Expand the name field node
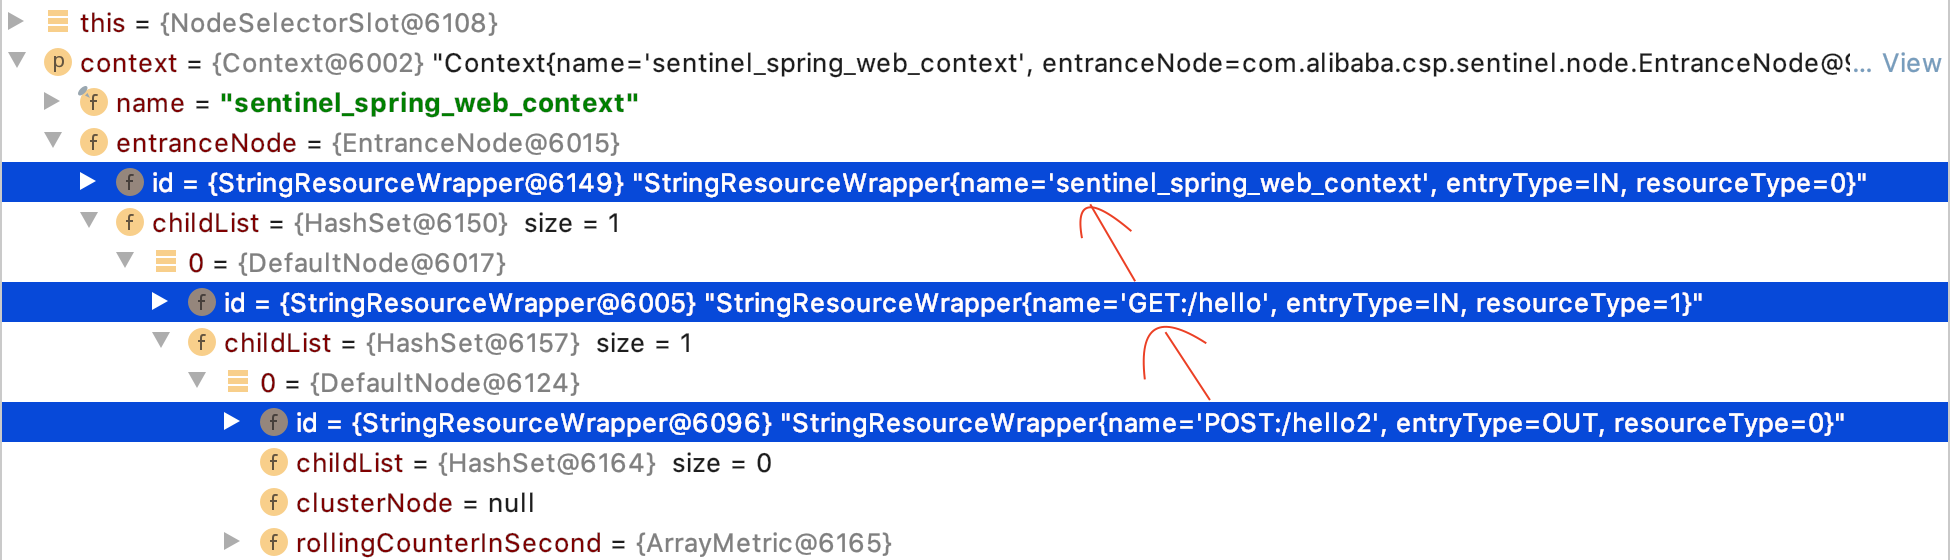 (52, 101)
